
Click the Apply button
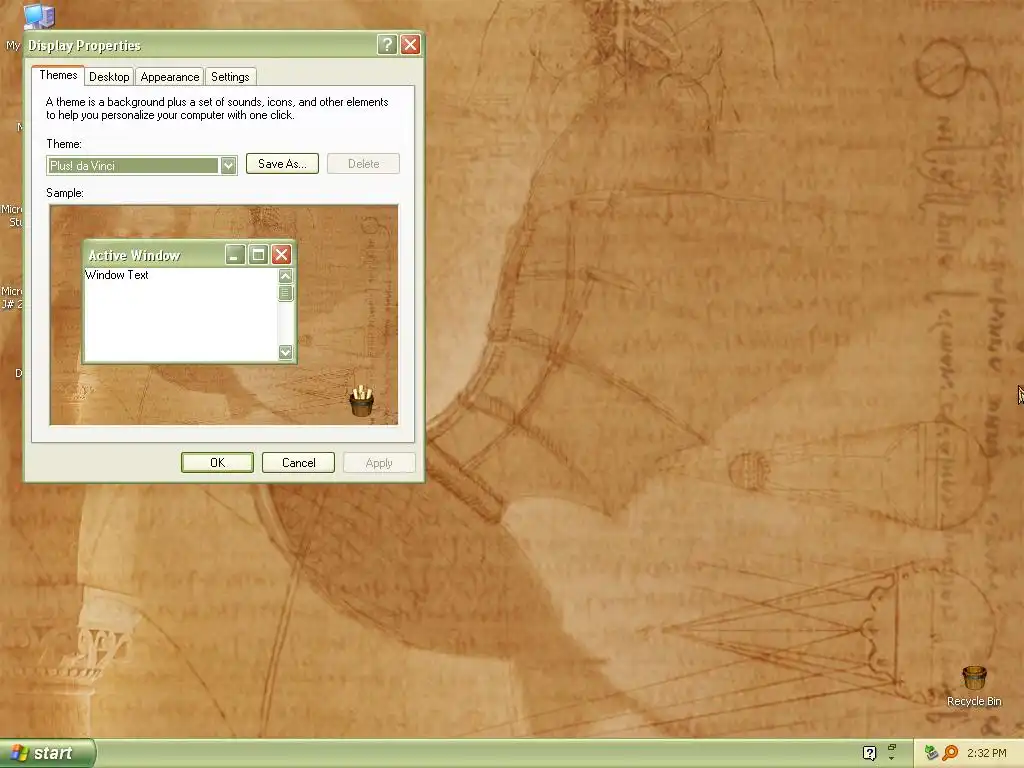(379, 462)
